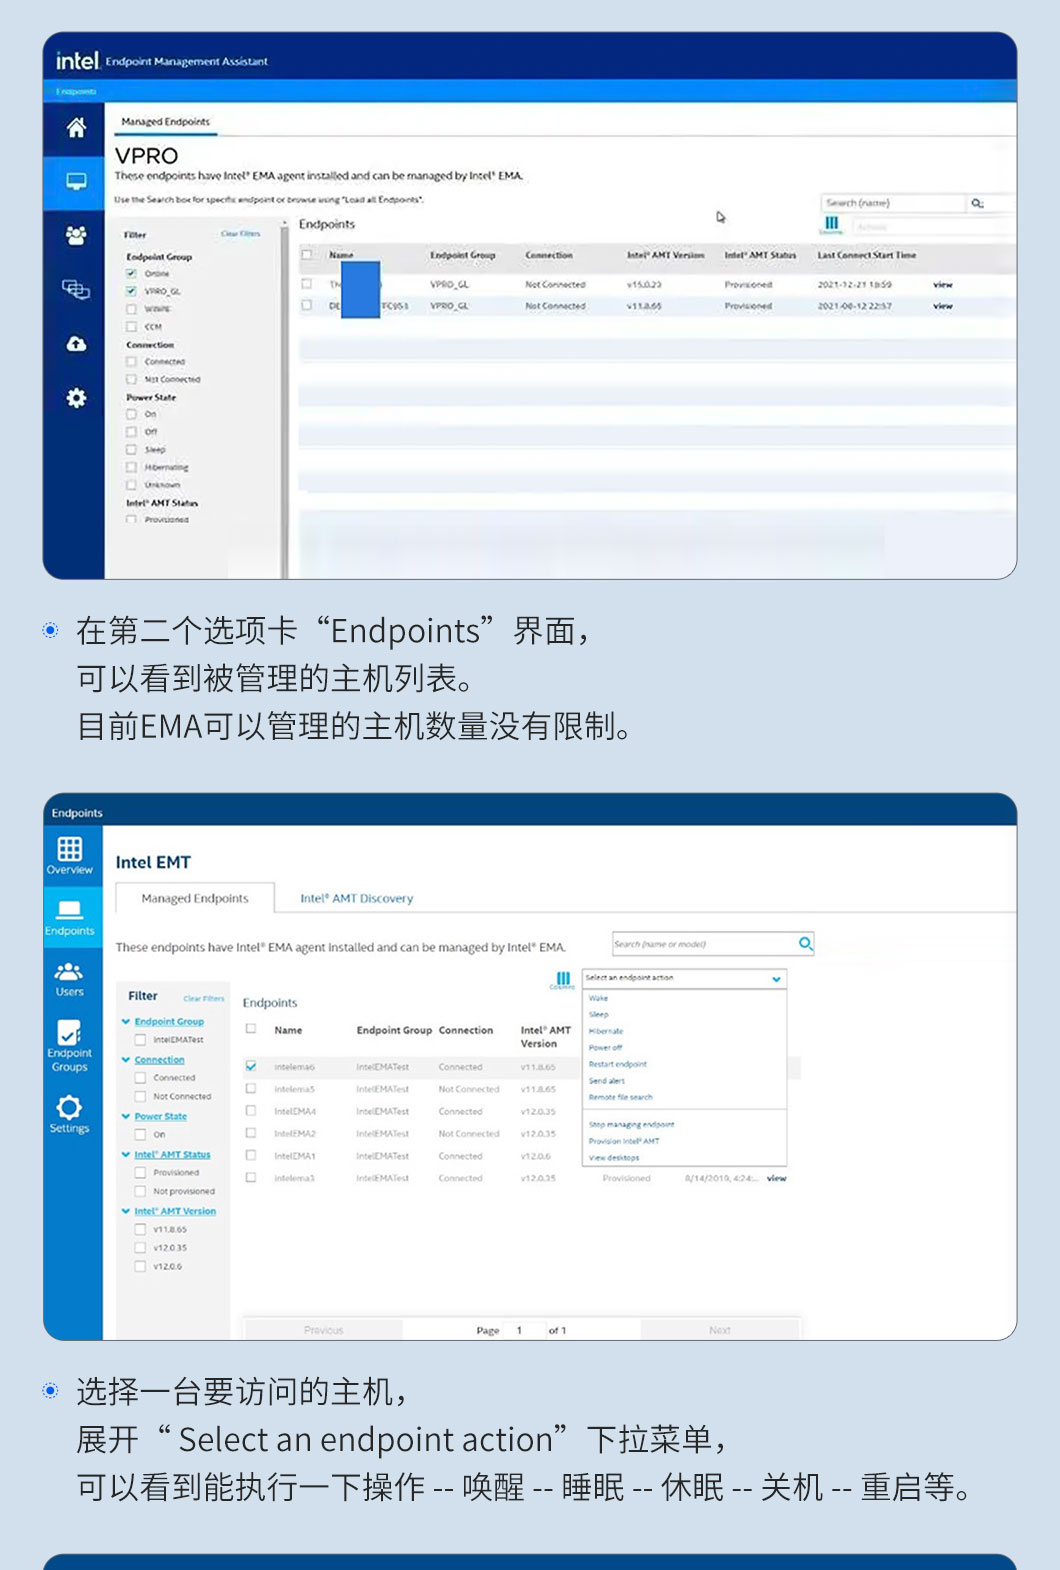Image resolution: width=1060 pixels, height=1570 pixels.
Task: Uncheck the intelema6 row checkbox
Action: coord(251,1066)
